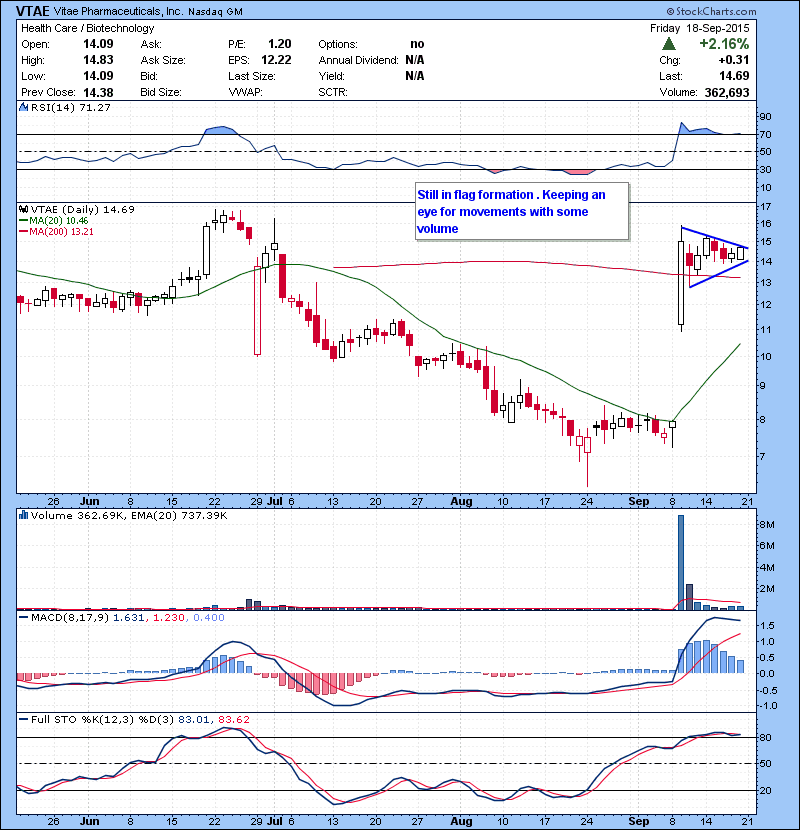Screen dimensions: 800x830
Task: Click the Volume value 362,693
Action: pos(727,93)
